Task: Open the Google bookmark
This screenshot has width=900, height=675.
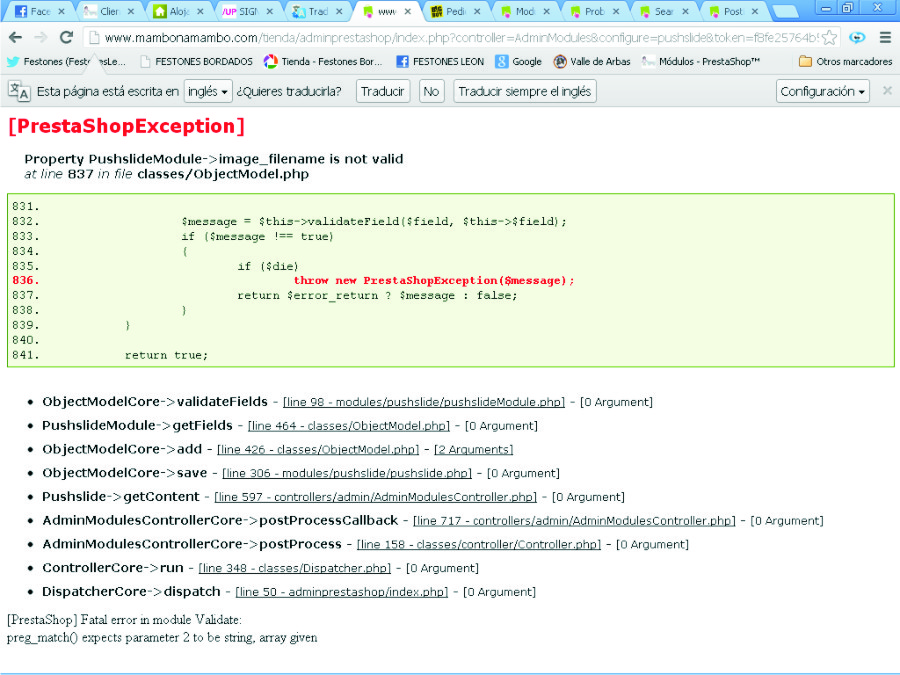Action: 519,61
